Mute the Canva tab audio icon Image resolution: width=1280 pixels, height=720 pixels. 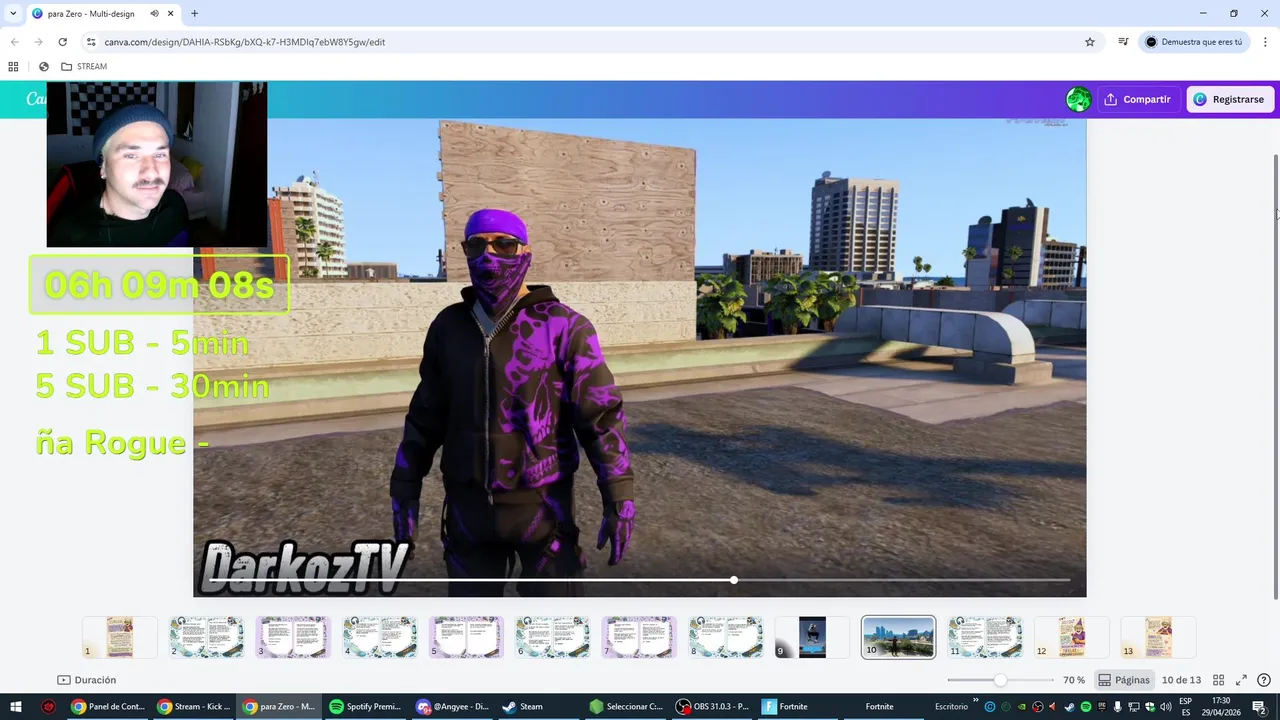(x=154, y=14)
